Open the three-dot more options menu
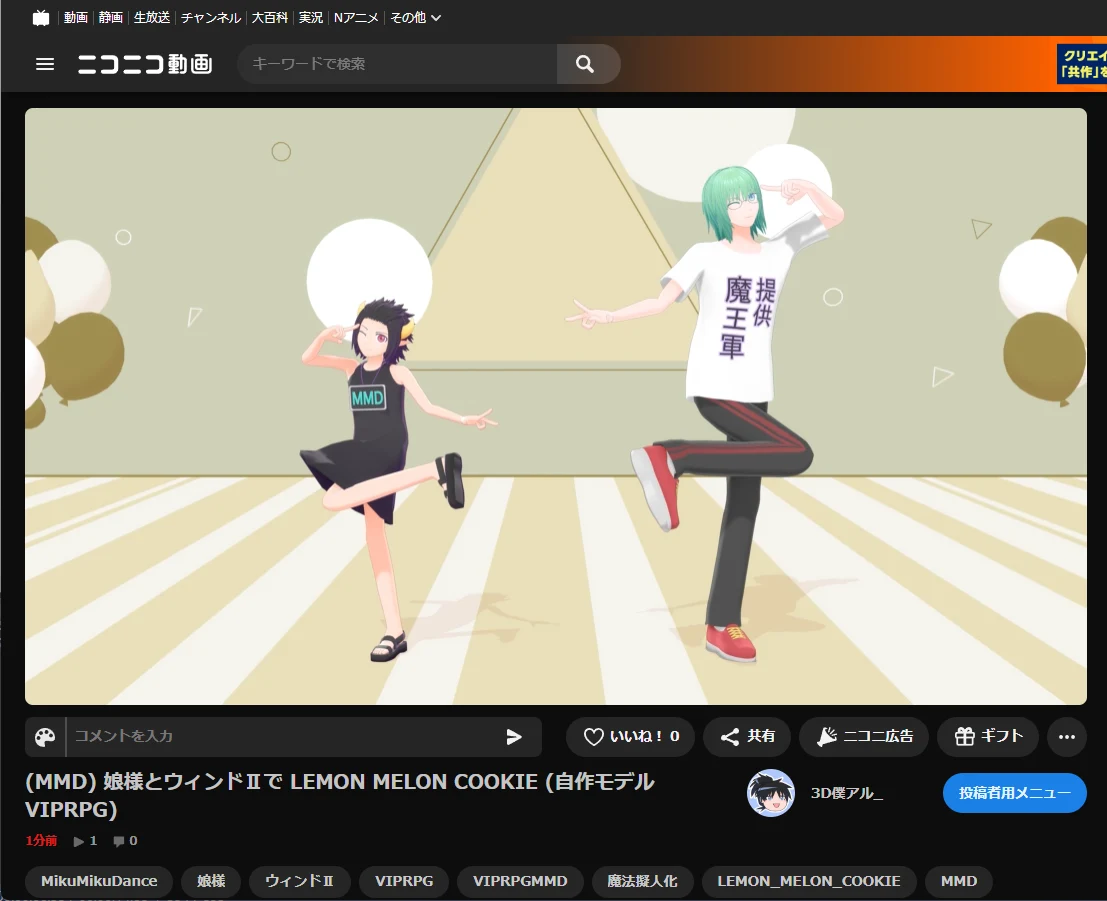1107x901 pixels. (x=1067, y=737)
